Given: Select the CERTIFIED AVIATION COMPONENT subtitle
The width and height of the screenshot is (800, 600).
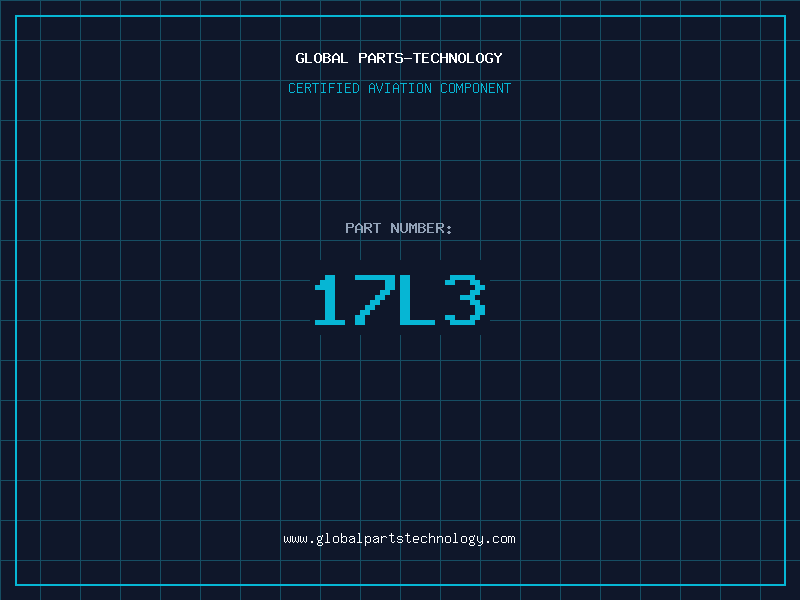Looking at the screenshot, I should coord(399,88).
